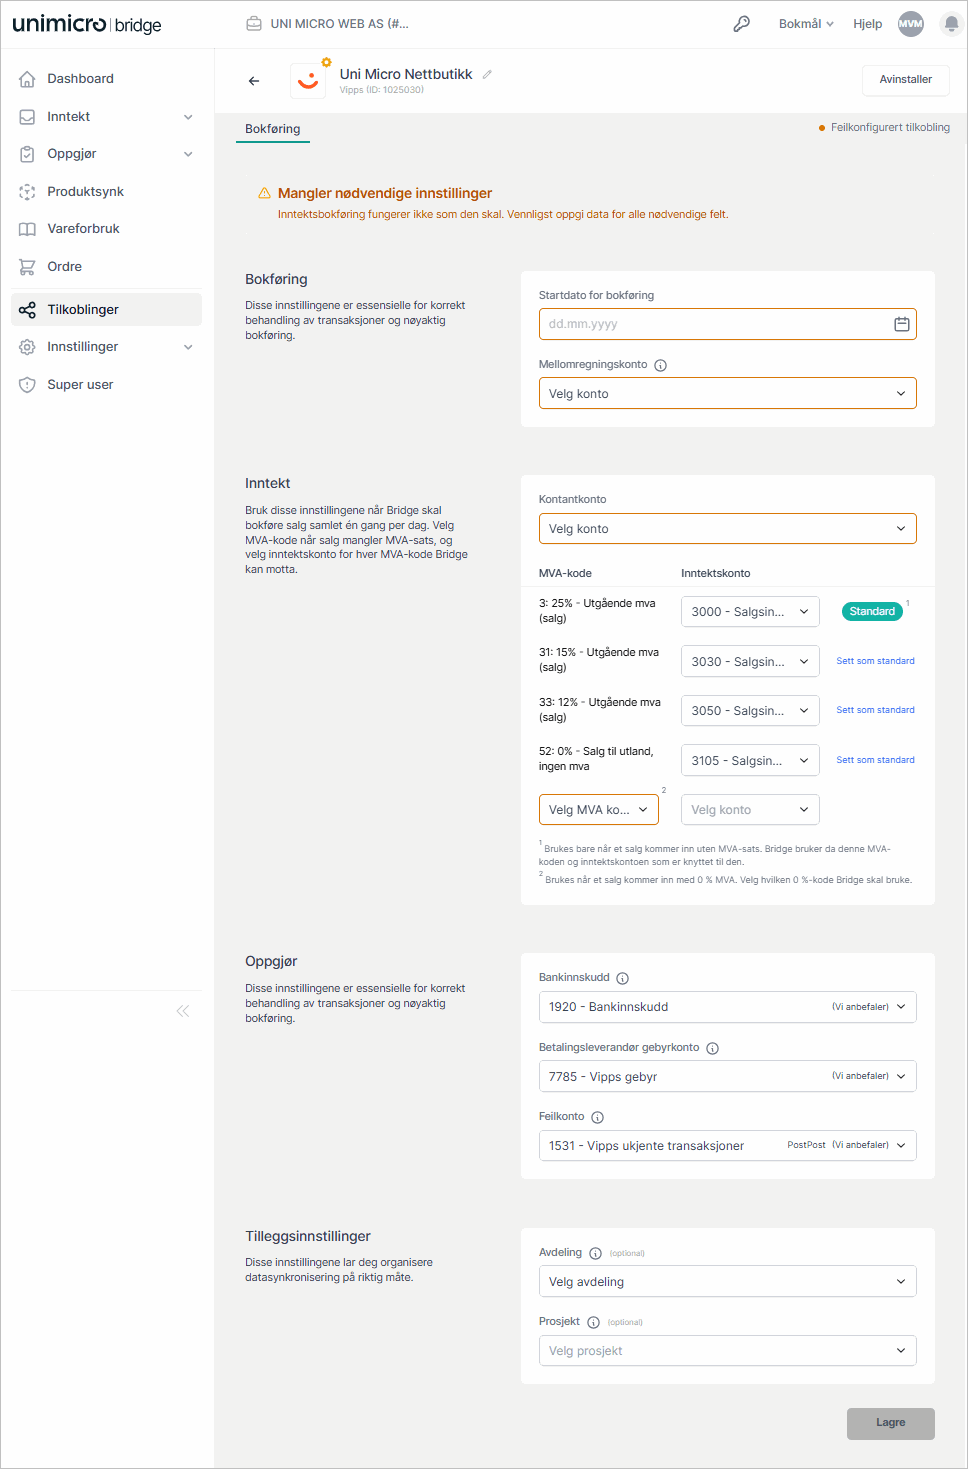
Task: Show info for Betalingsleverandør gebyrkonto
Action: [712, 1048]
